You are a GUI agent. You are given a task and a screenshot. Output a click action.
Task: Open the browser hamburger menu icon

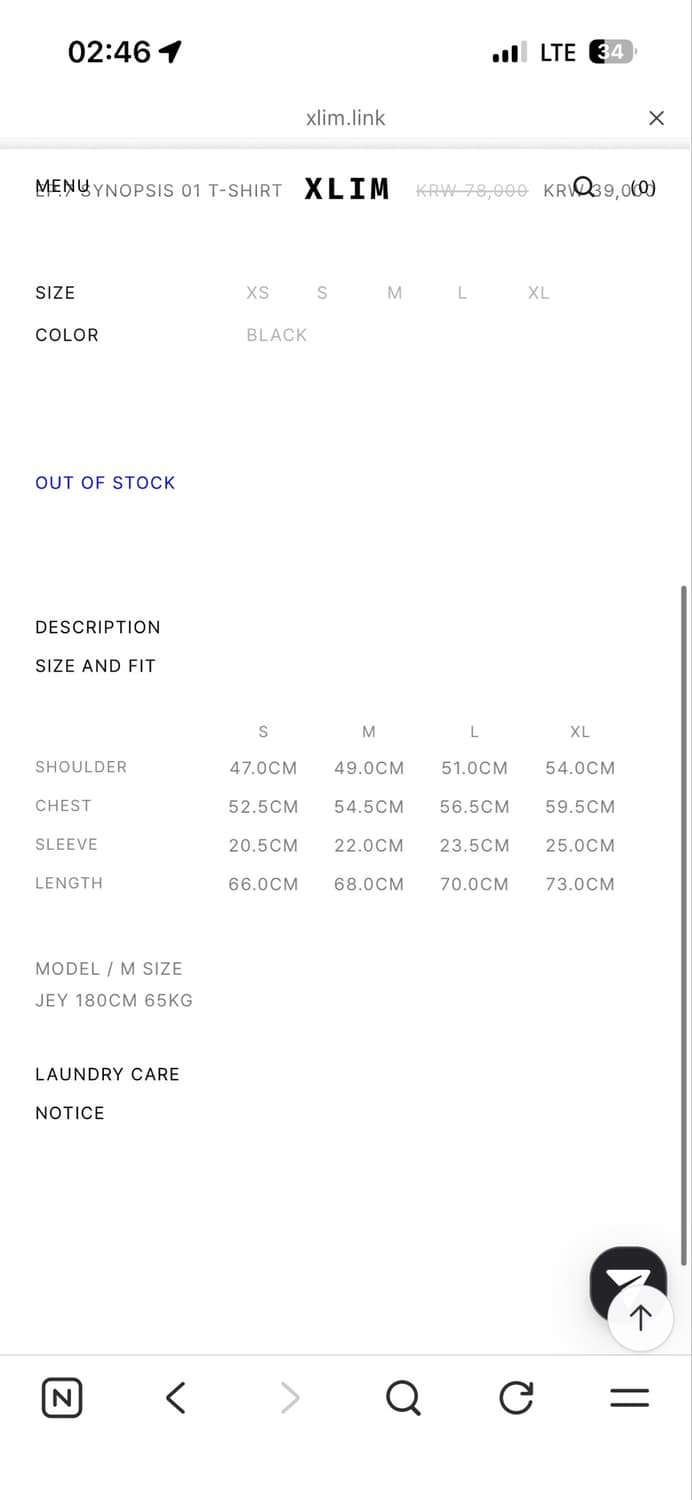click(630, 1398)
